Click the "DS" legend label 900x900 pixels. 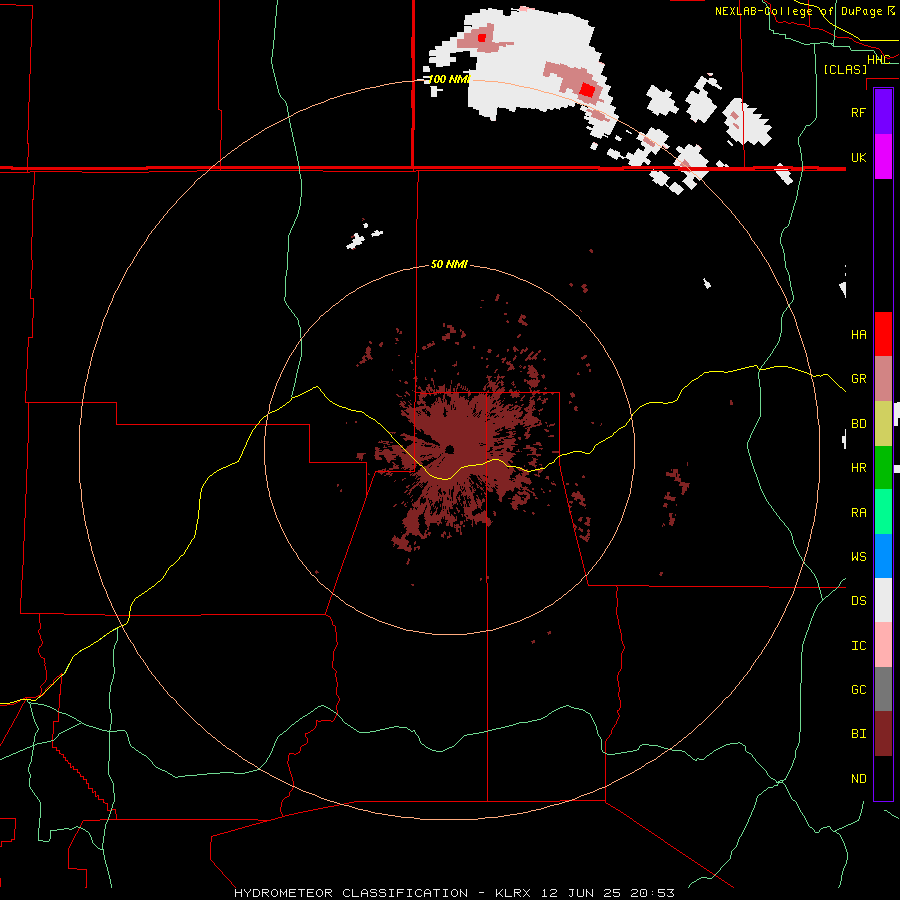pos(858,601)
